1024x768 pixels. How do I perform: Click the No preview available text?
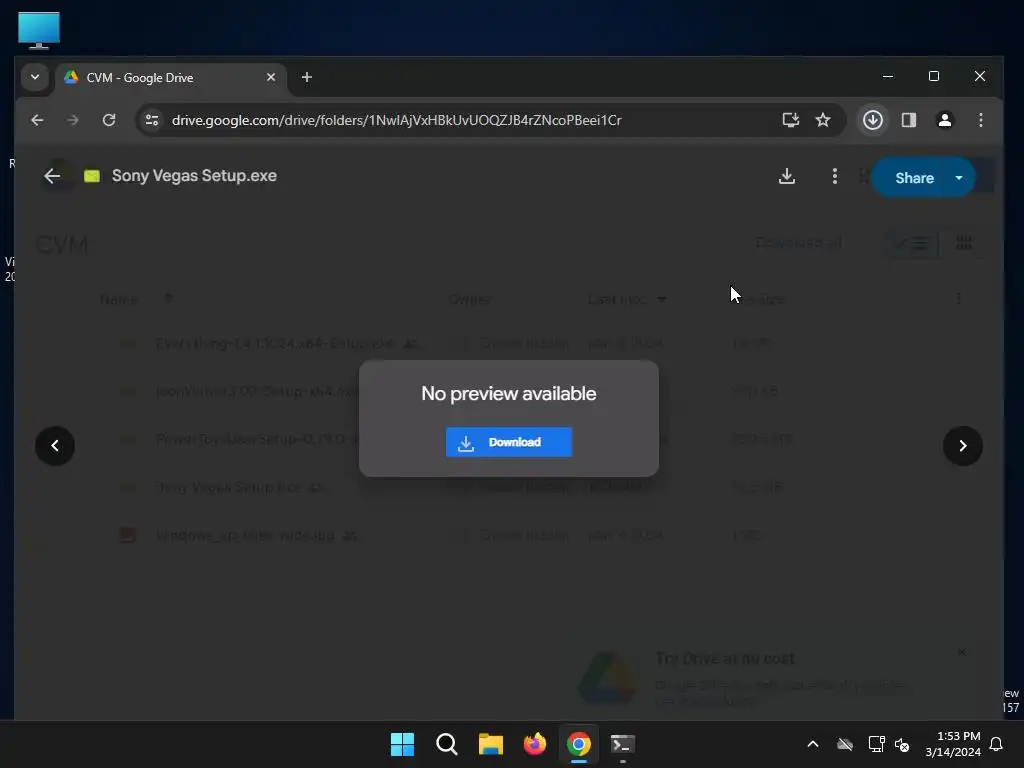pos(509,393)
